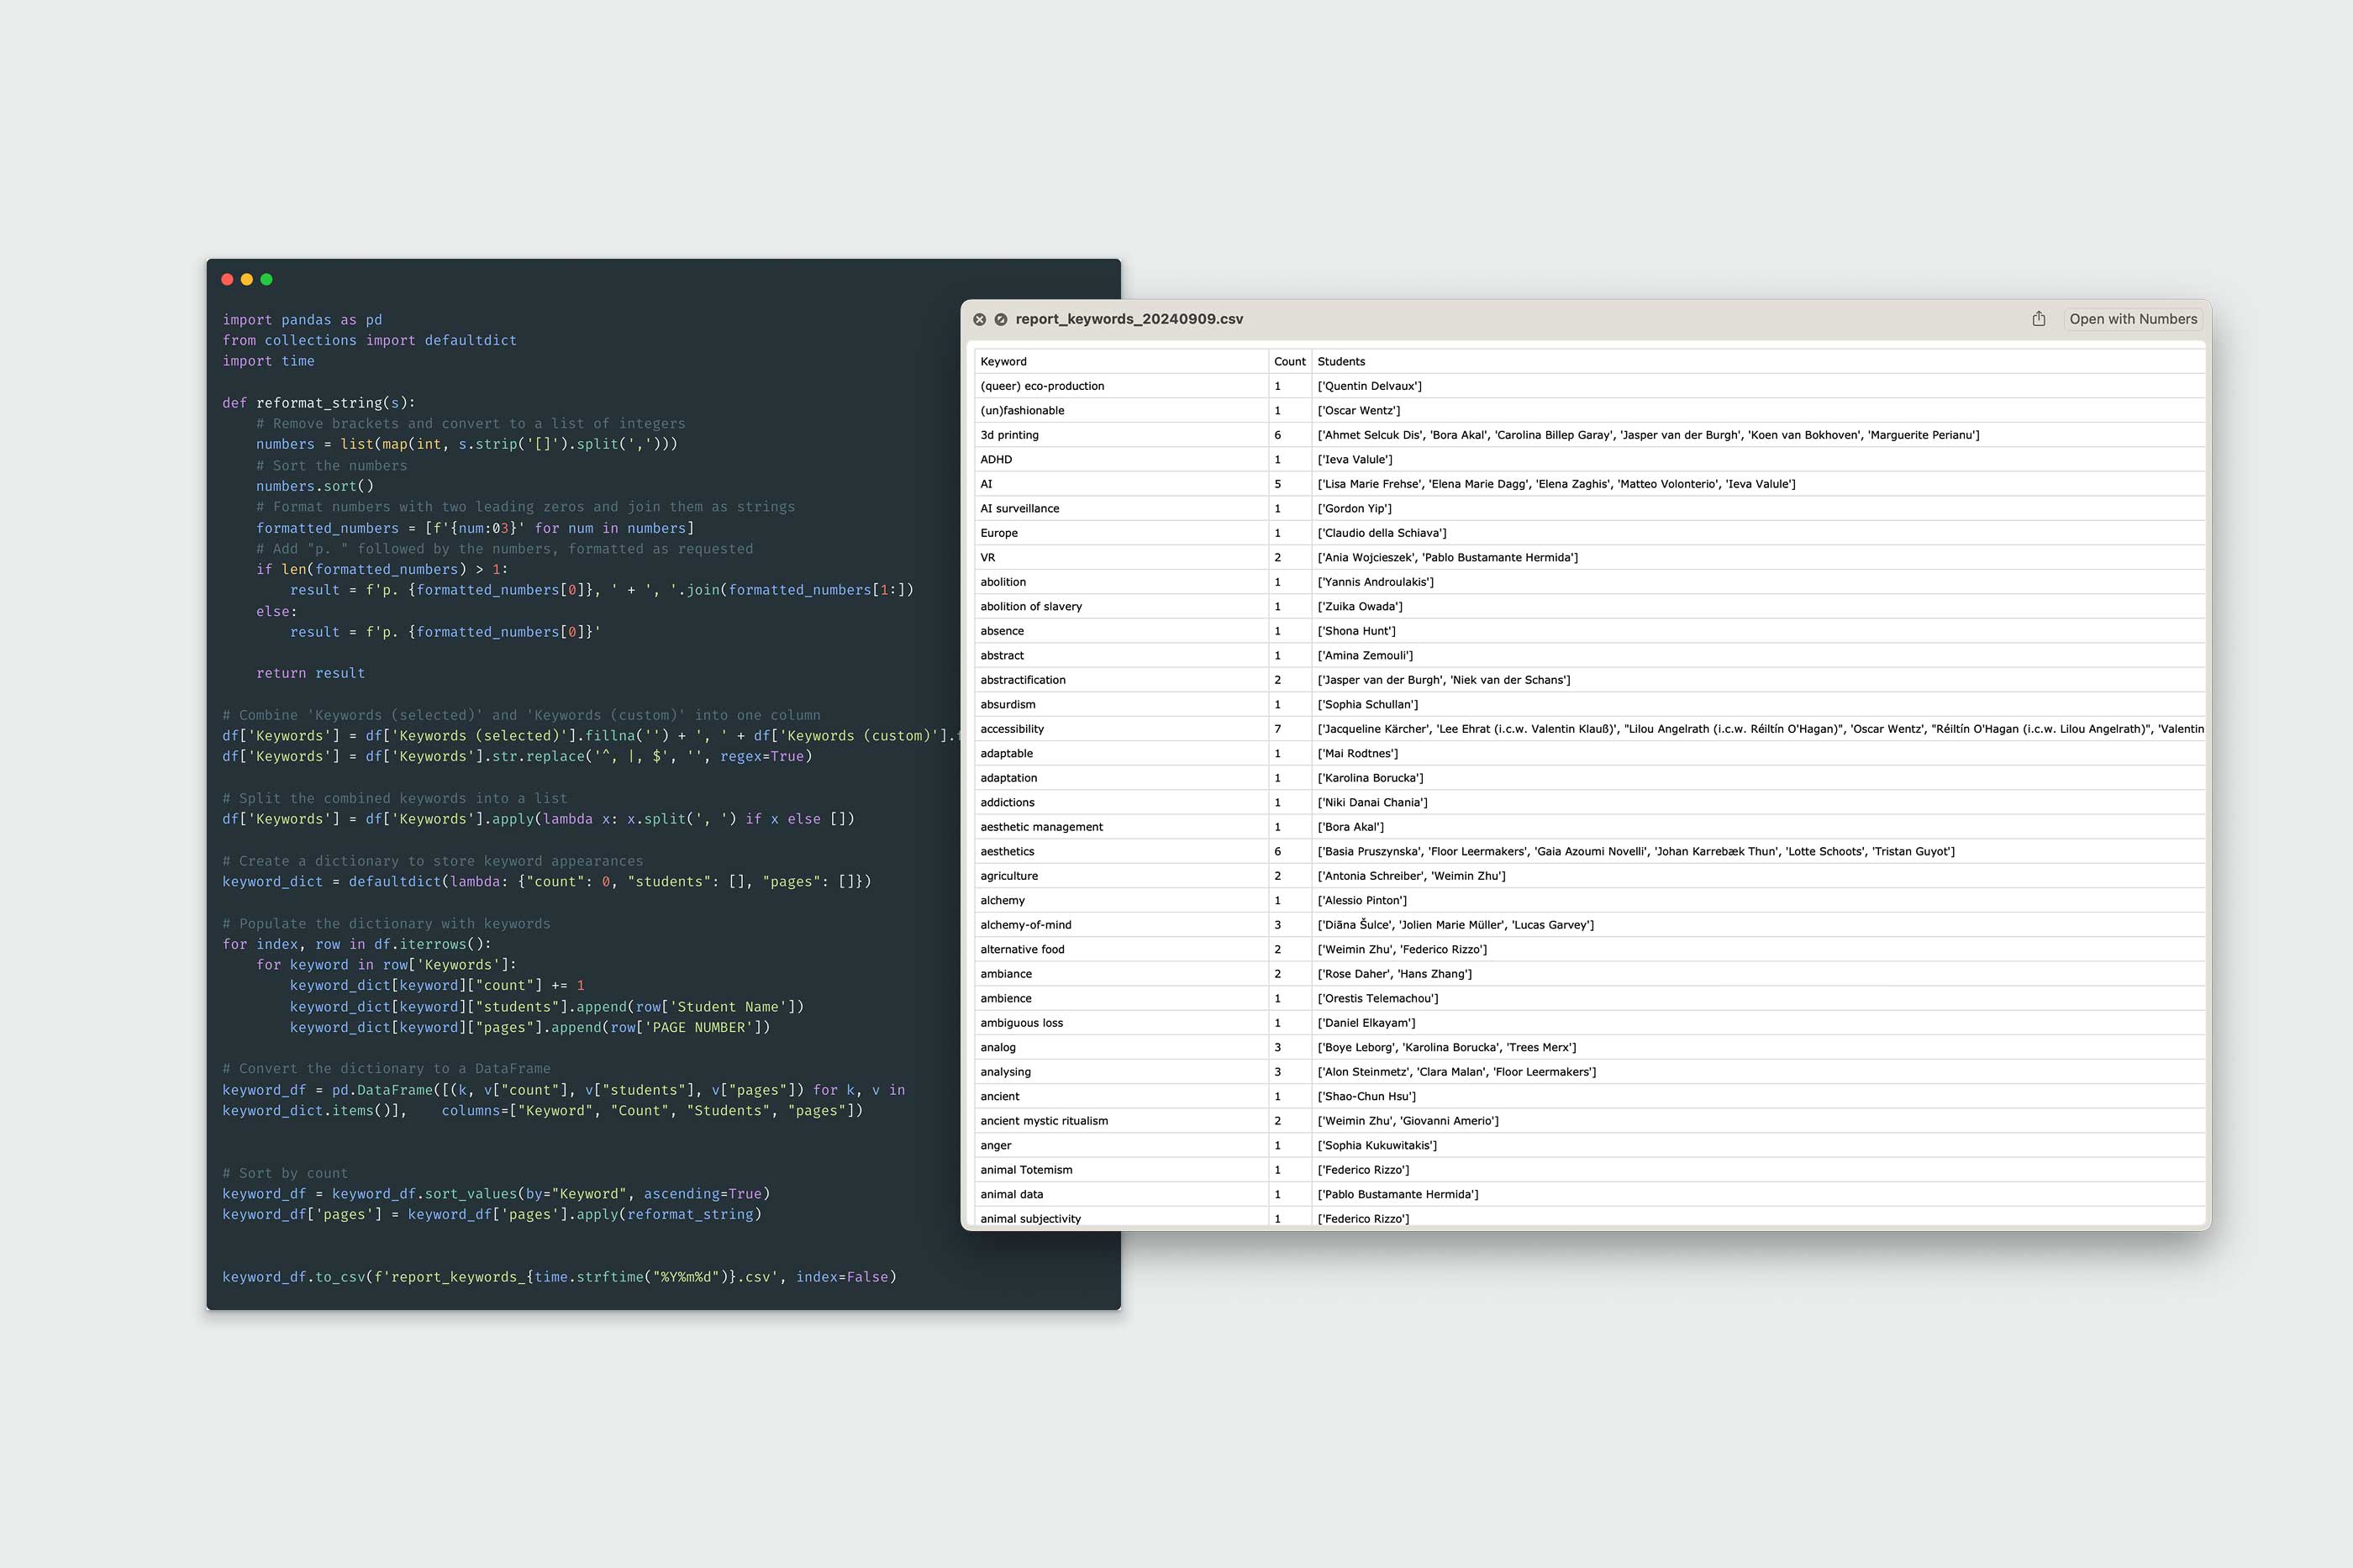The height and width of the screenshot is (1568, 2353).
Task: Click the Keyword column header
Action: (1003, 362)
